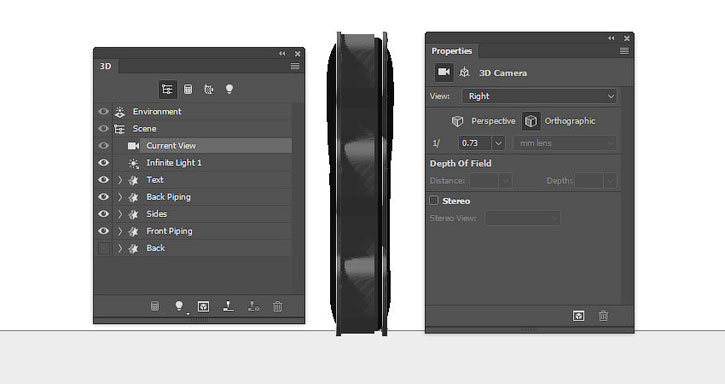Select the Properties tab
Screen dimensions: 725x384
tap(451, 51)
